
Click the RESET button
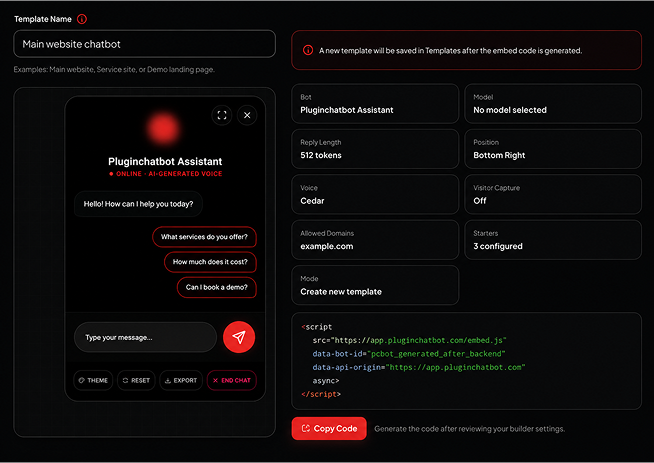coord(136,380)
